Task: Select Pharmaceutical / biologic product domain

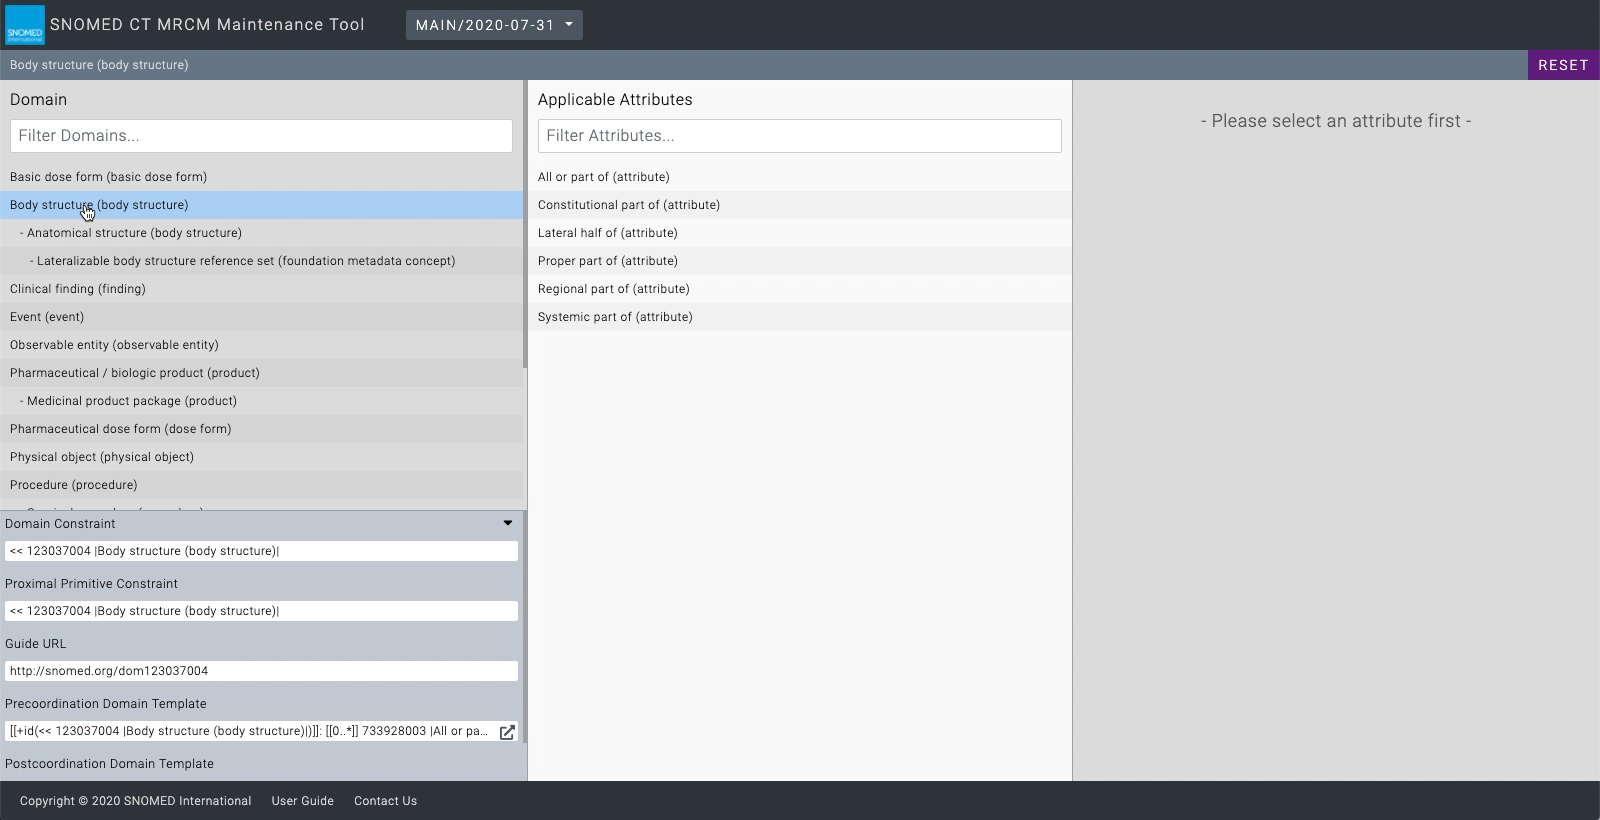Action: (x=261, y=373)
